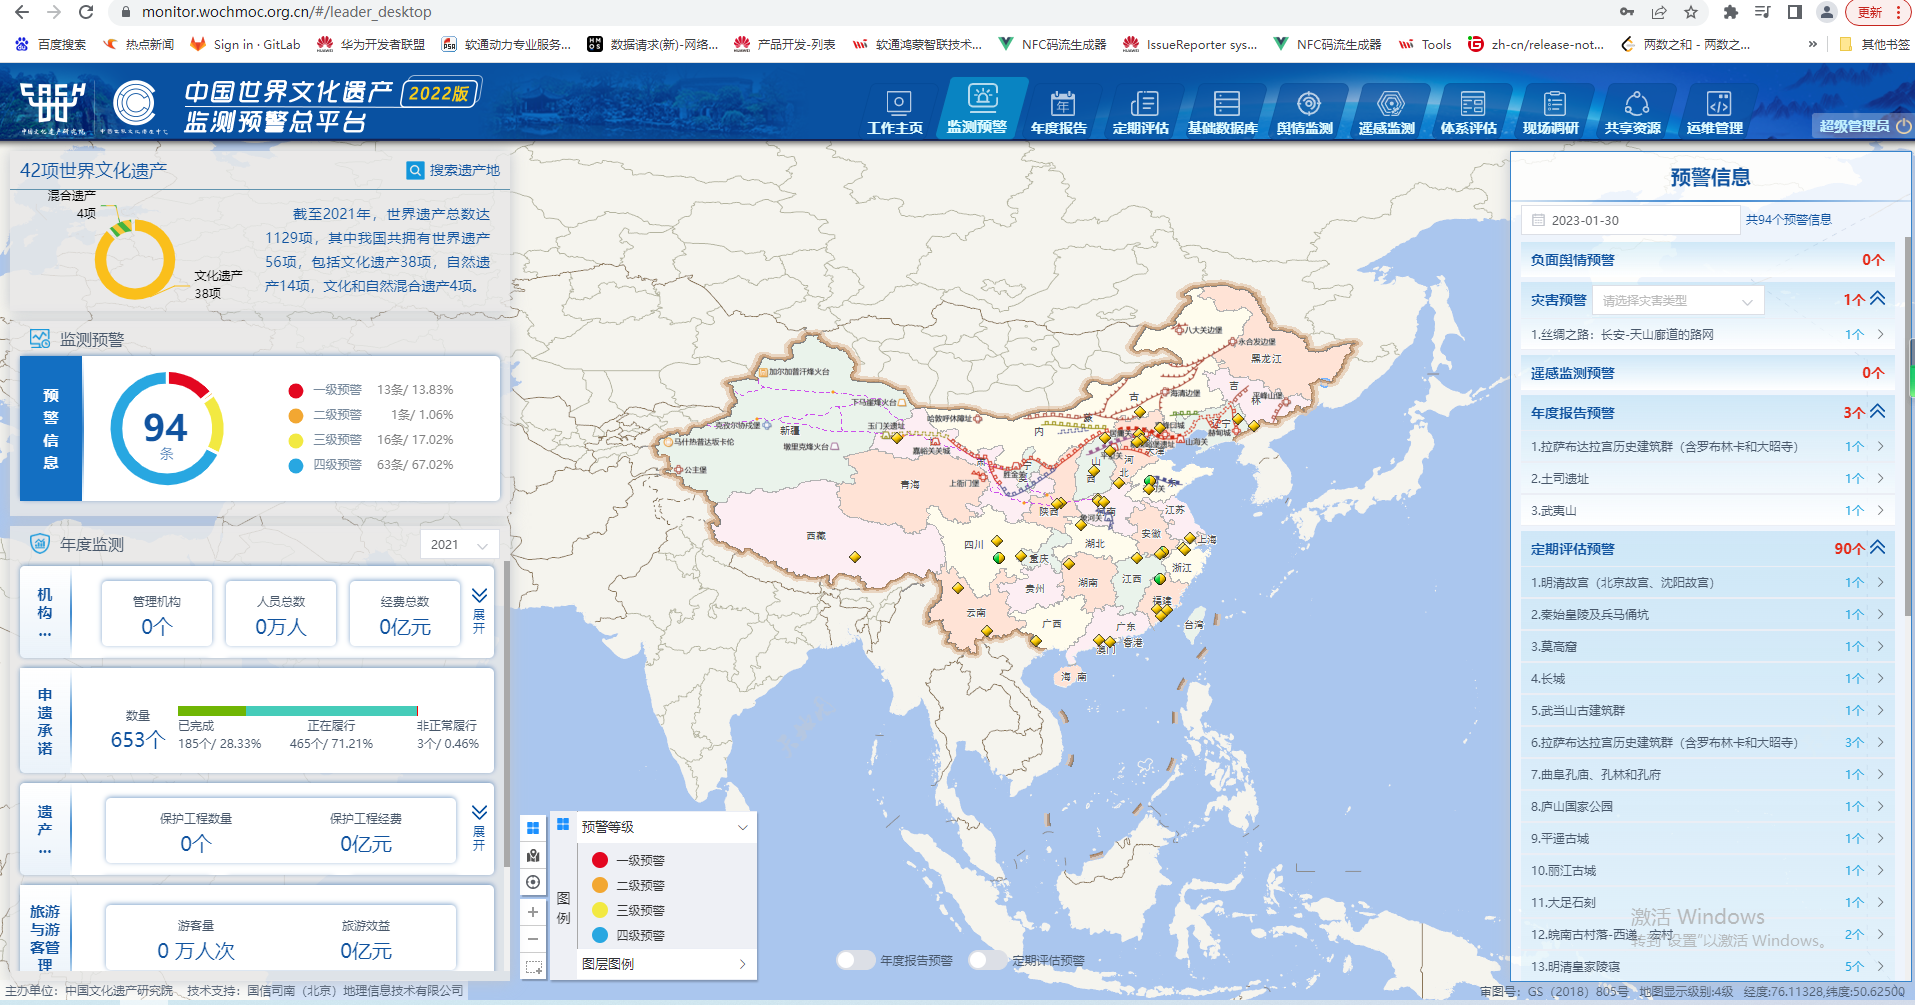Click 搜索遗产地 search link
Viewport: 1915px width, 1005px height.
464,170
